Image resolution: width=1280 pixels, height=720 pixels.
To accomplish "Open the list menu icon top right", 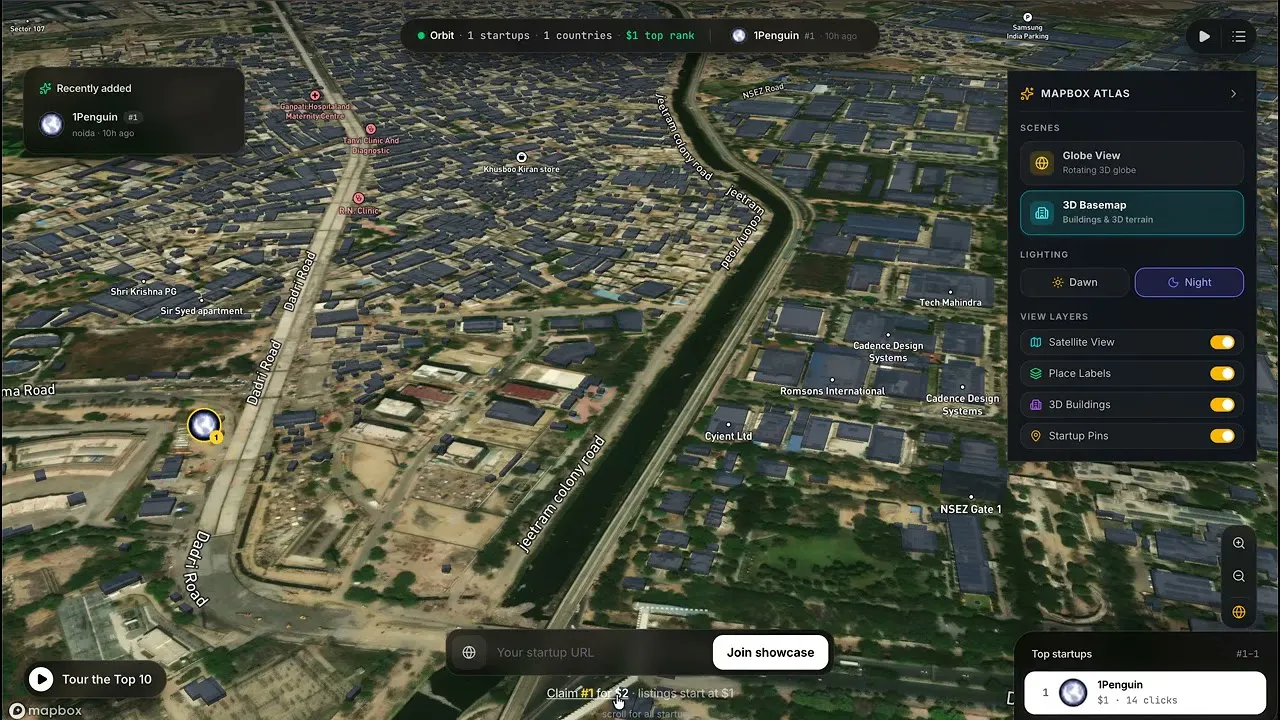I will (x=1239, y=36).
